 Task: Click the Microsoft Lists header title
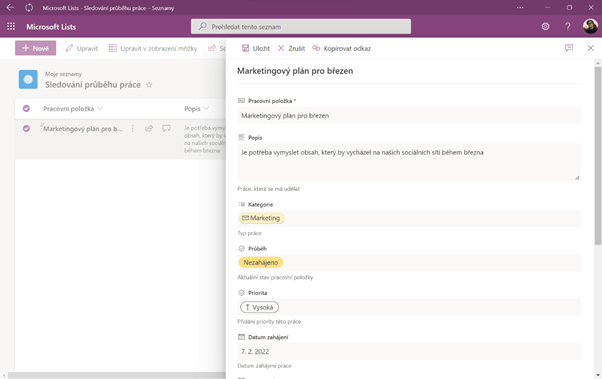pyautogui.click(x=51, y=27)
